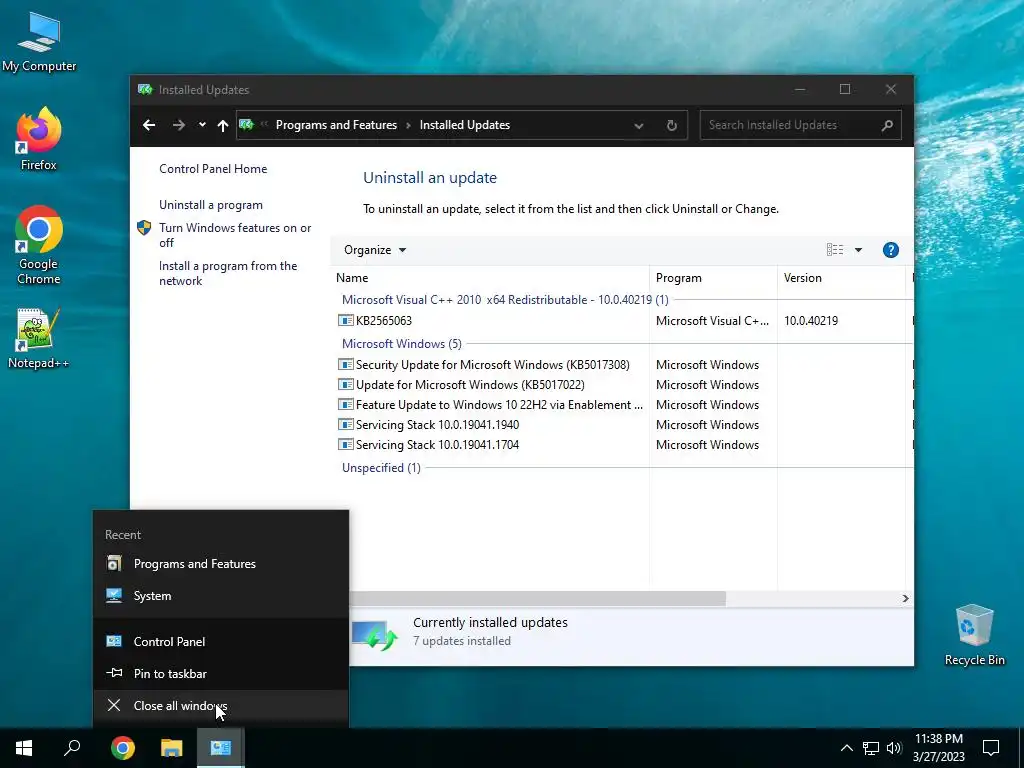
Task: Select the Firefox desktop icon
Action: 39,139
